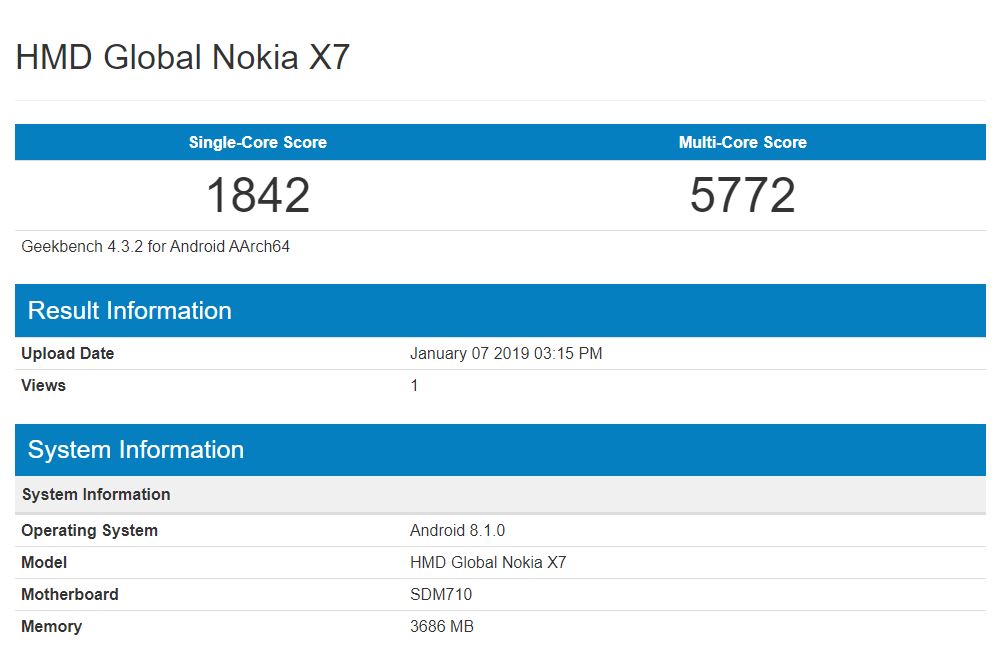Click "HMD Global Nokia X7" in the Model row
994x662 pixels.
click(488, 562)
